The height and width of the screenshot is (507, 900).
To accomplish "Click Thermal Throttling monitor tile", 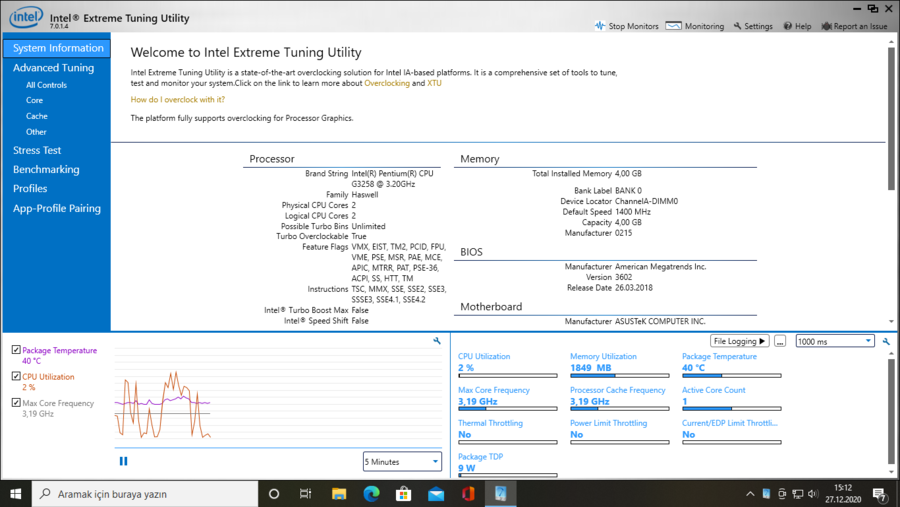I will pos(507,432).
